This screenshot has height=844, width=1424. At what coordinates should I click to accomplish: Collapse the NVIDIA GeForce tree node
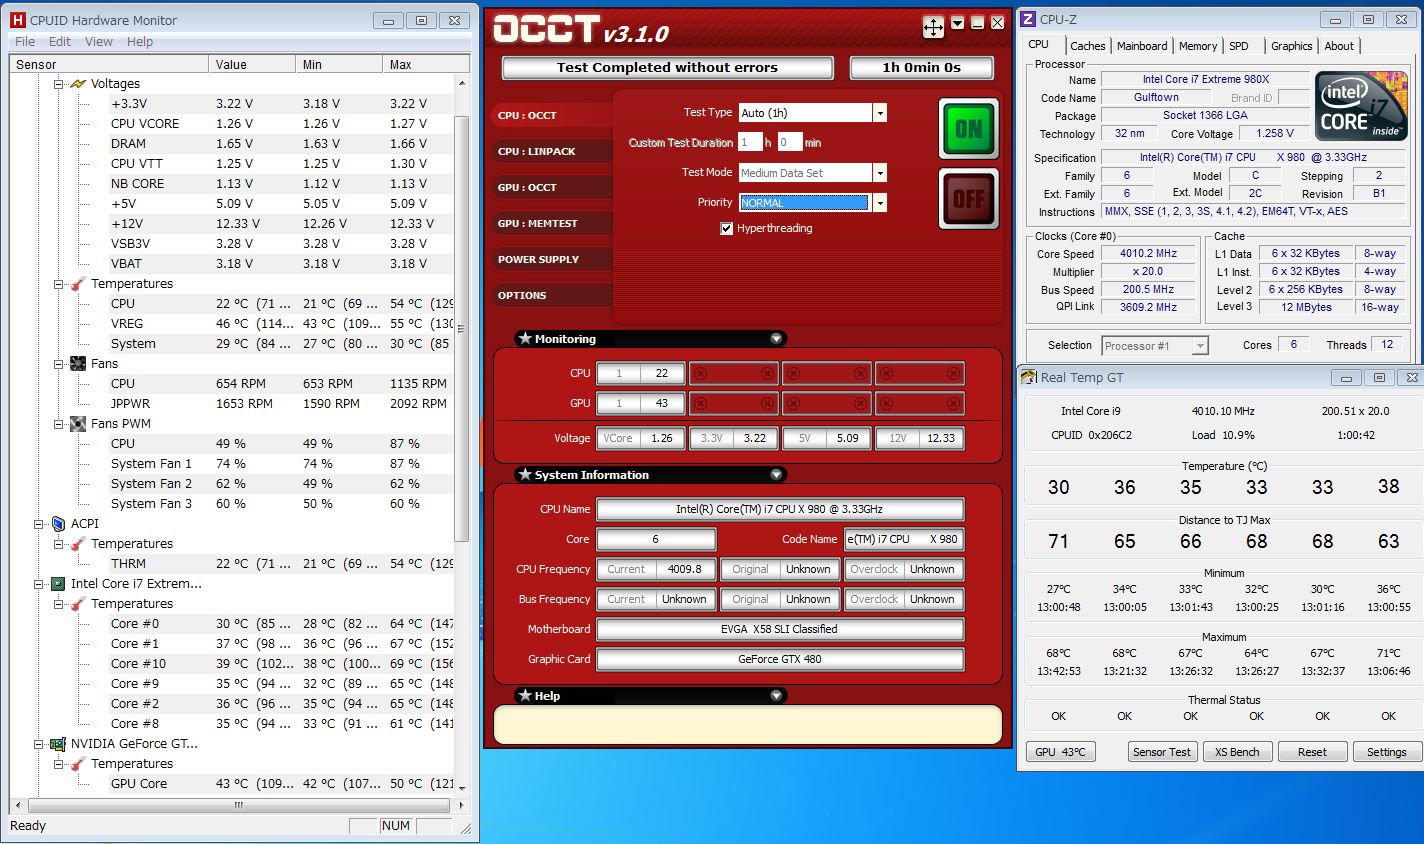click(x=39, y=744)
